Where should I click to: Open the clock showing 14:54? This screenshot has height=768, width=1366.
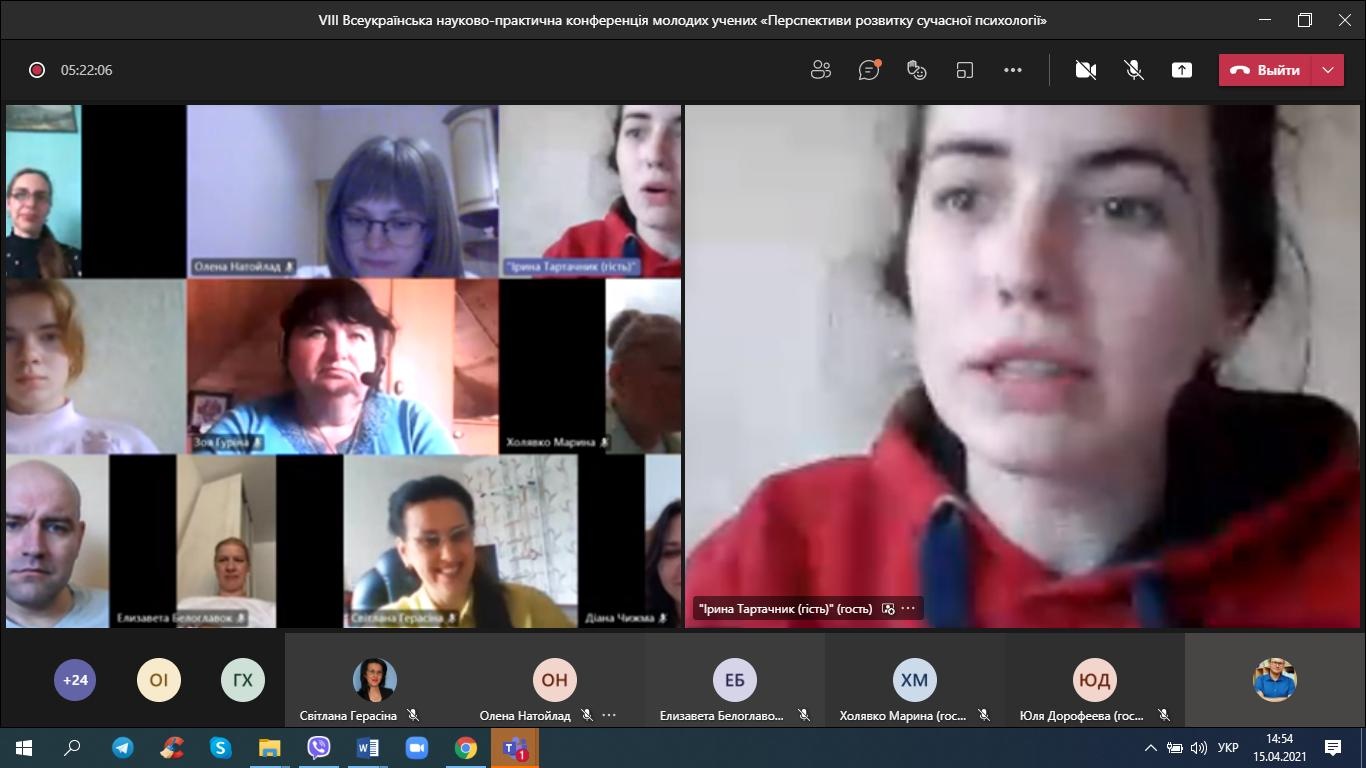tap(1280, 748)
